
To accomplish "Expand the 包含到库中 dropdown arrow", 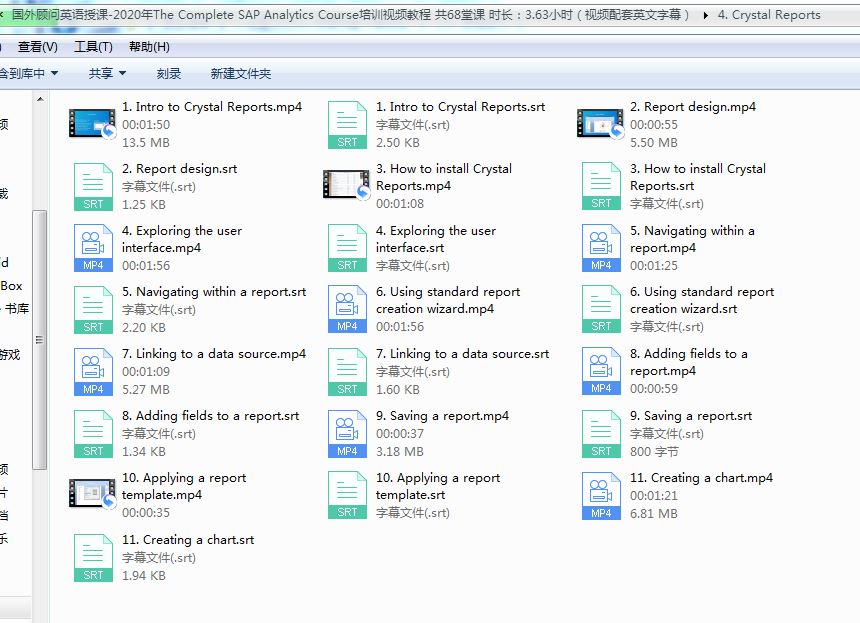I will (54, 73).
